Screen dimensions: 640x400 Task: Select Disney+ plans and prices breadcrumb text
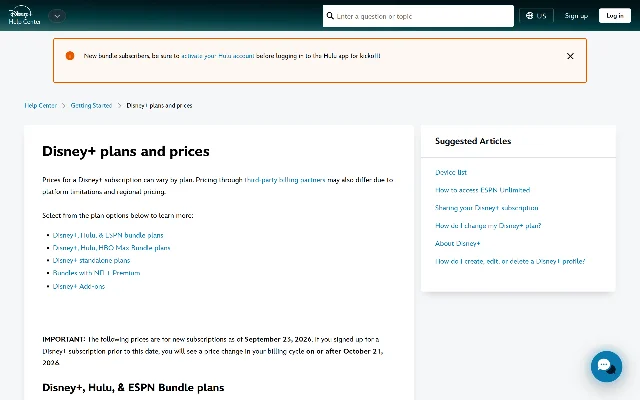coord(159,105)
